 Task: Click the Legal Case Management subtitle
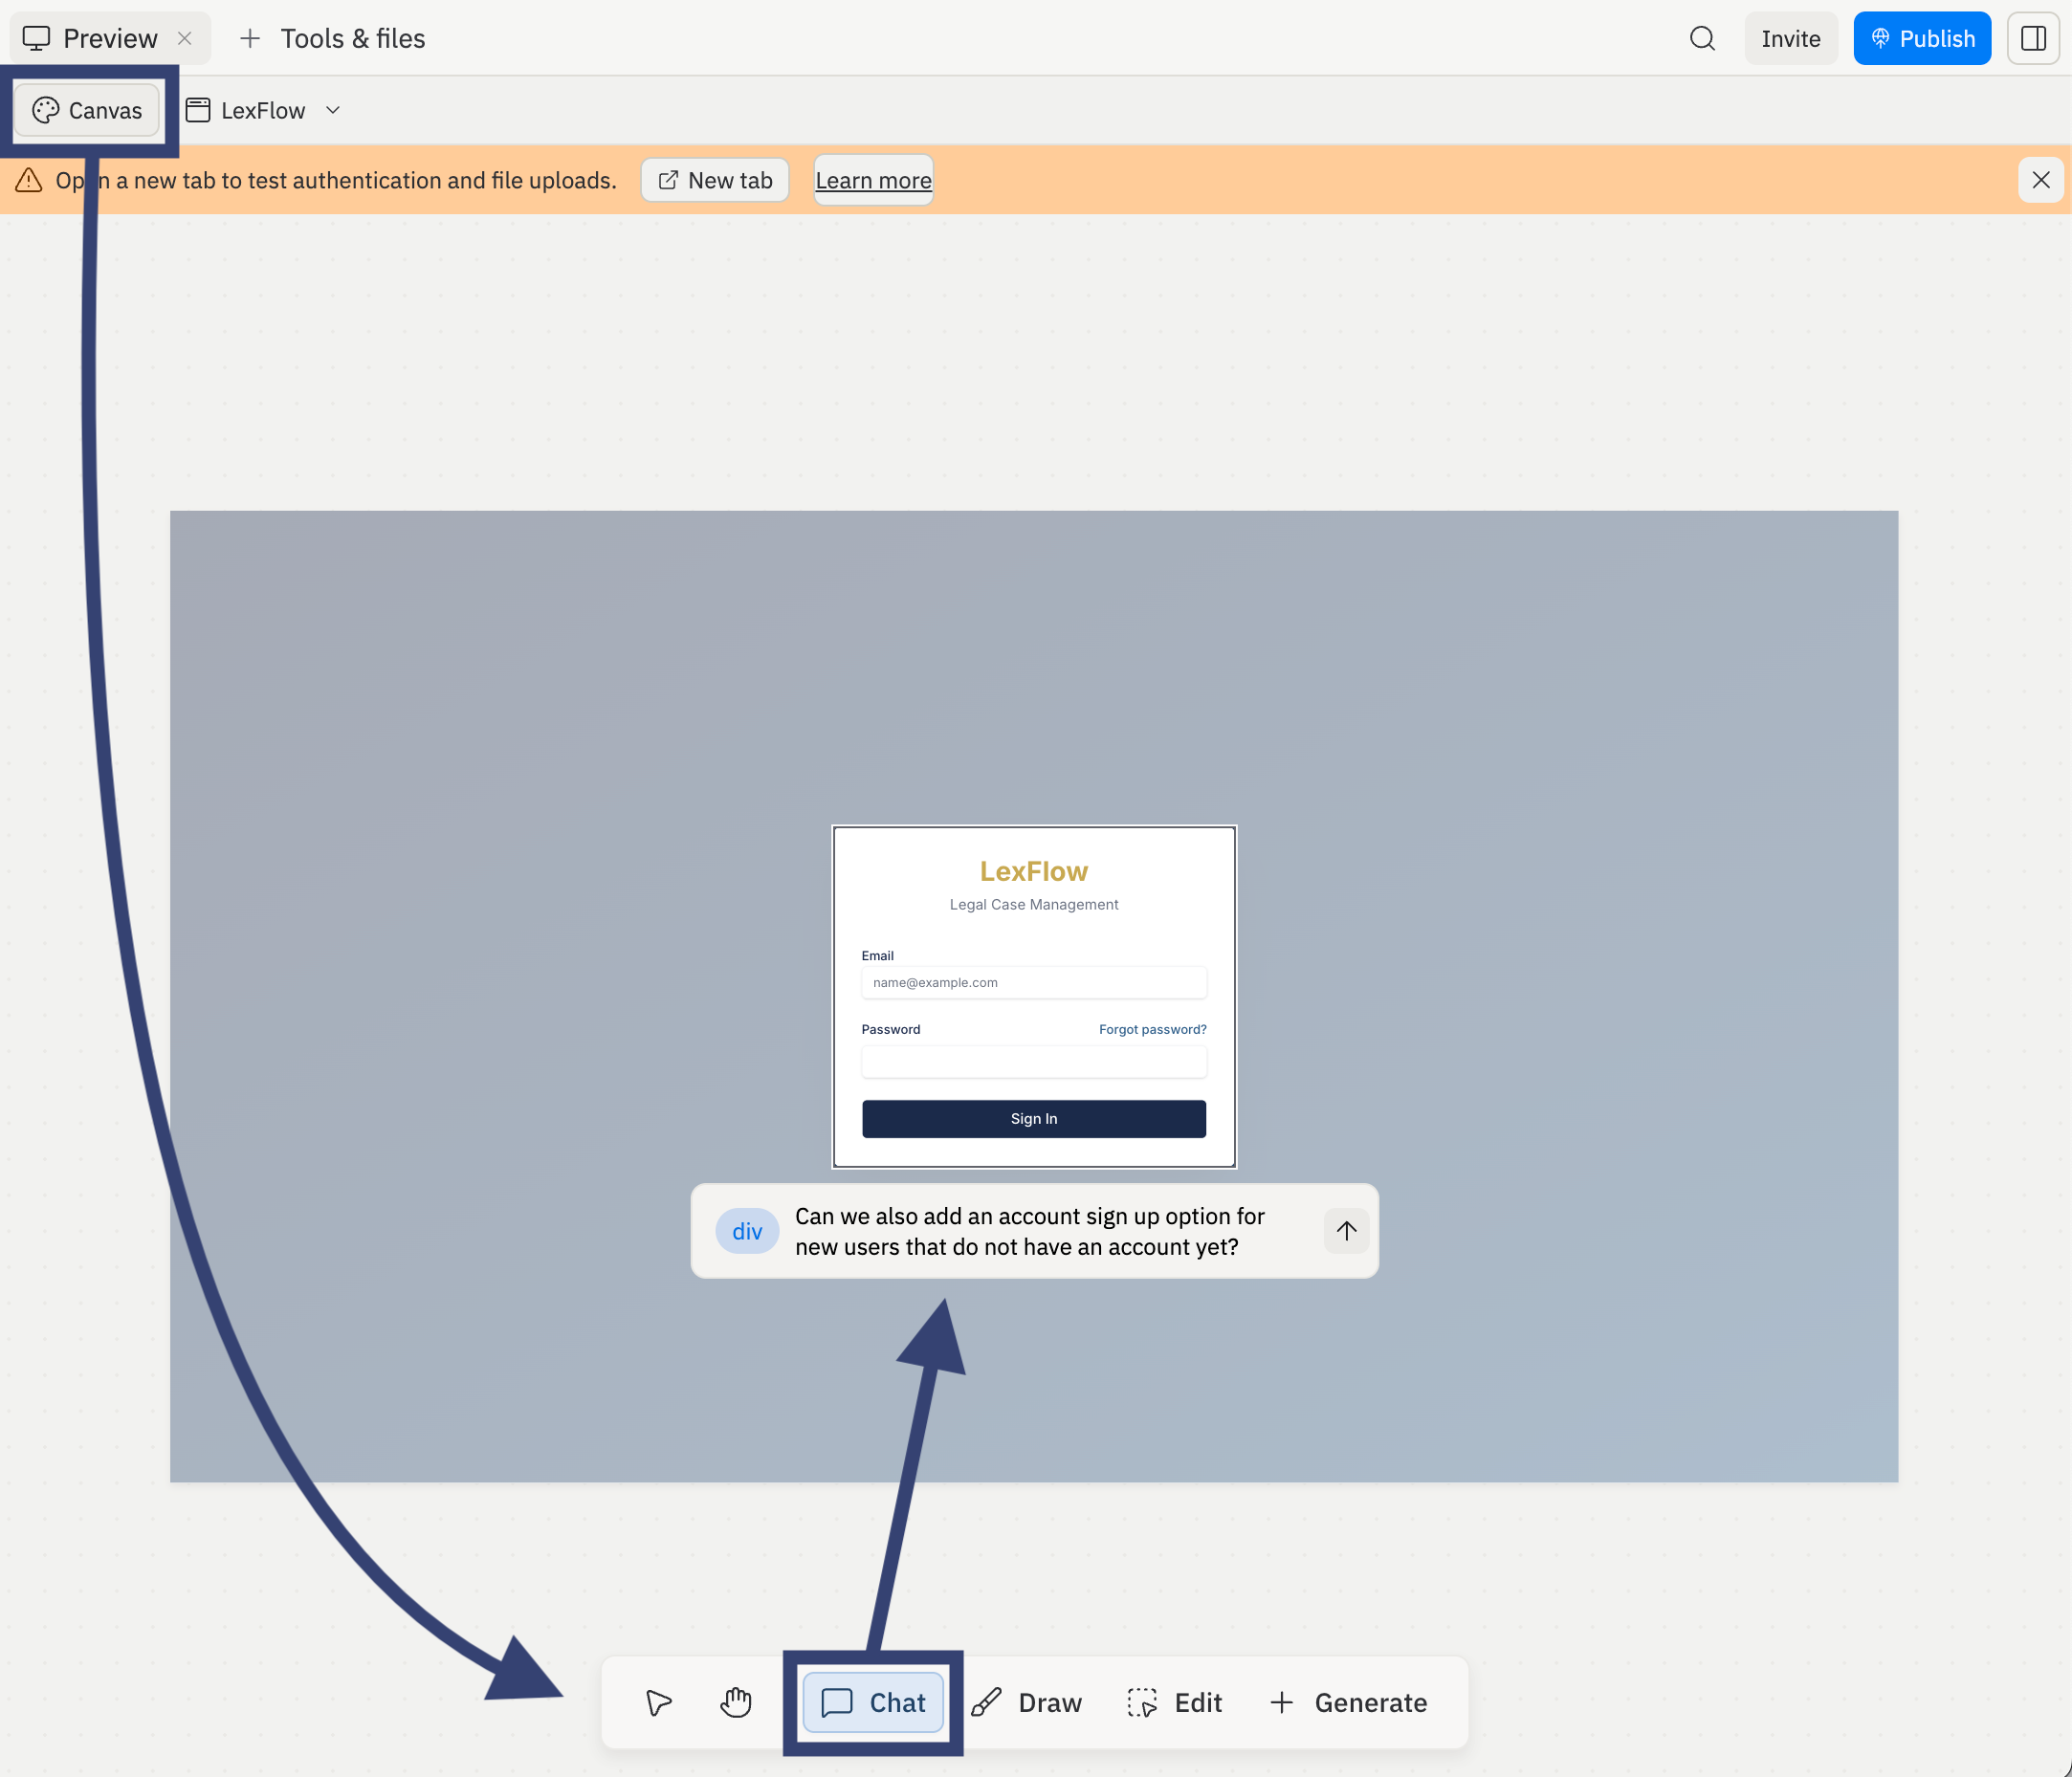(1034, 904)
